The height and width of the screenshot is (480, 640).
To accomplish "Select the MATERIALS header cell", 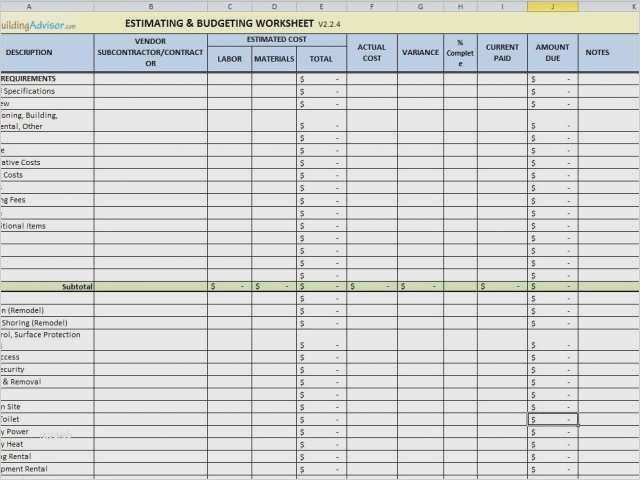I will pyautogui.click(x=274, y=59).
